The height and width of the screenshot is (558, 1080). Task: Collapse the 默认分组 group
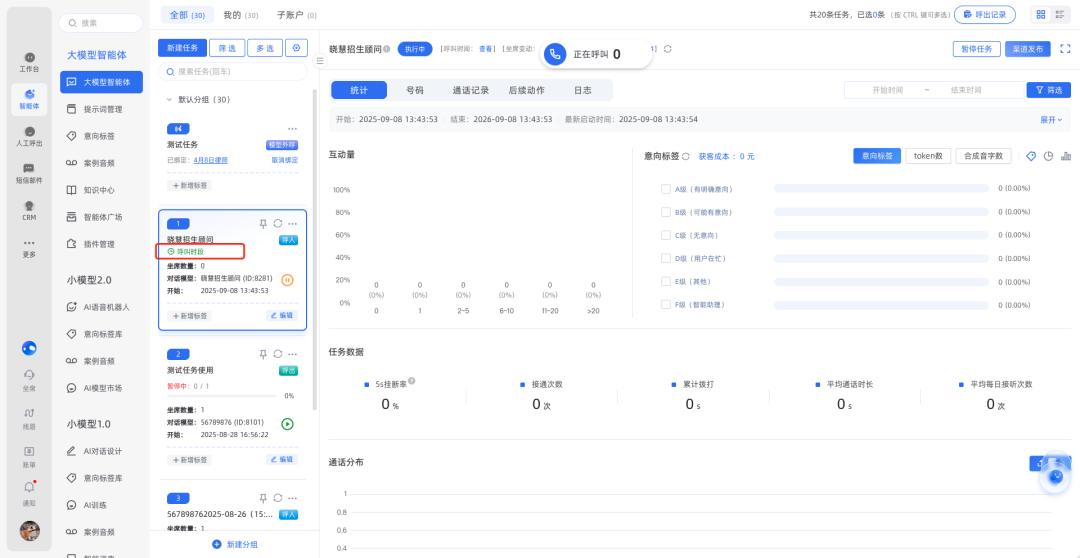pos(169,100)
